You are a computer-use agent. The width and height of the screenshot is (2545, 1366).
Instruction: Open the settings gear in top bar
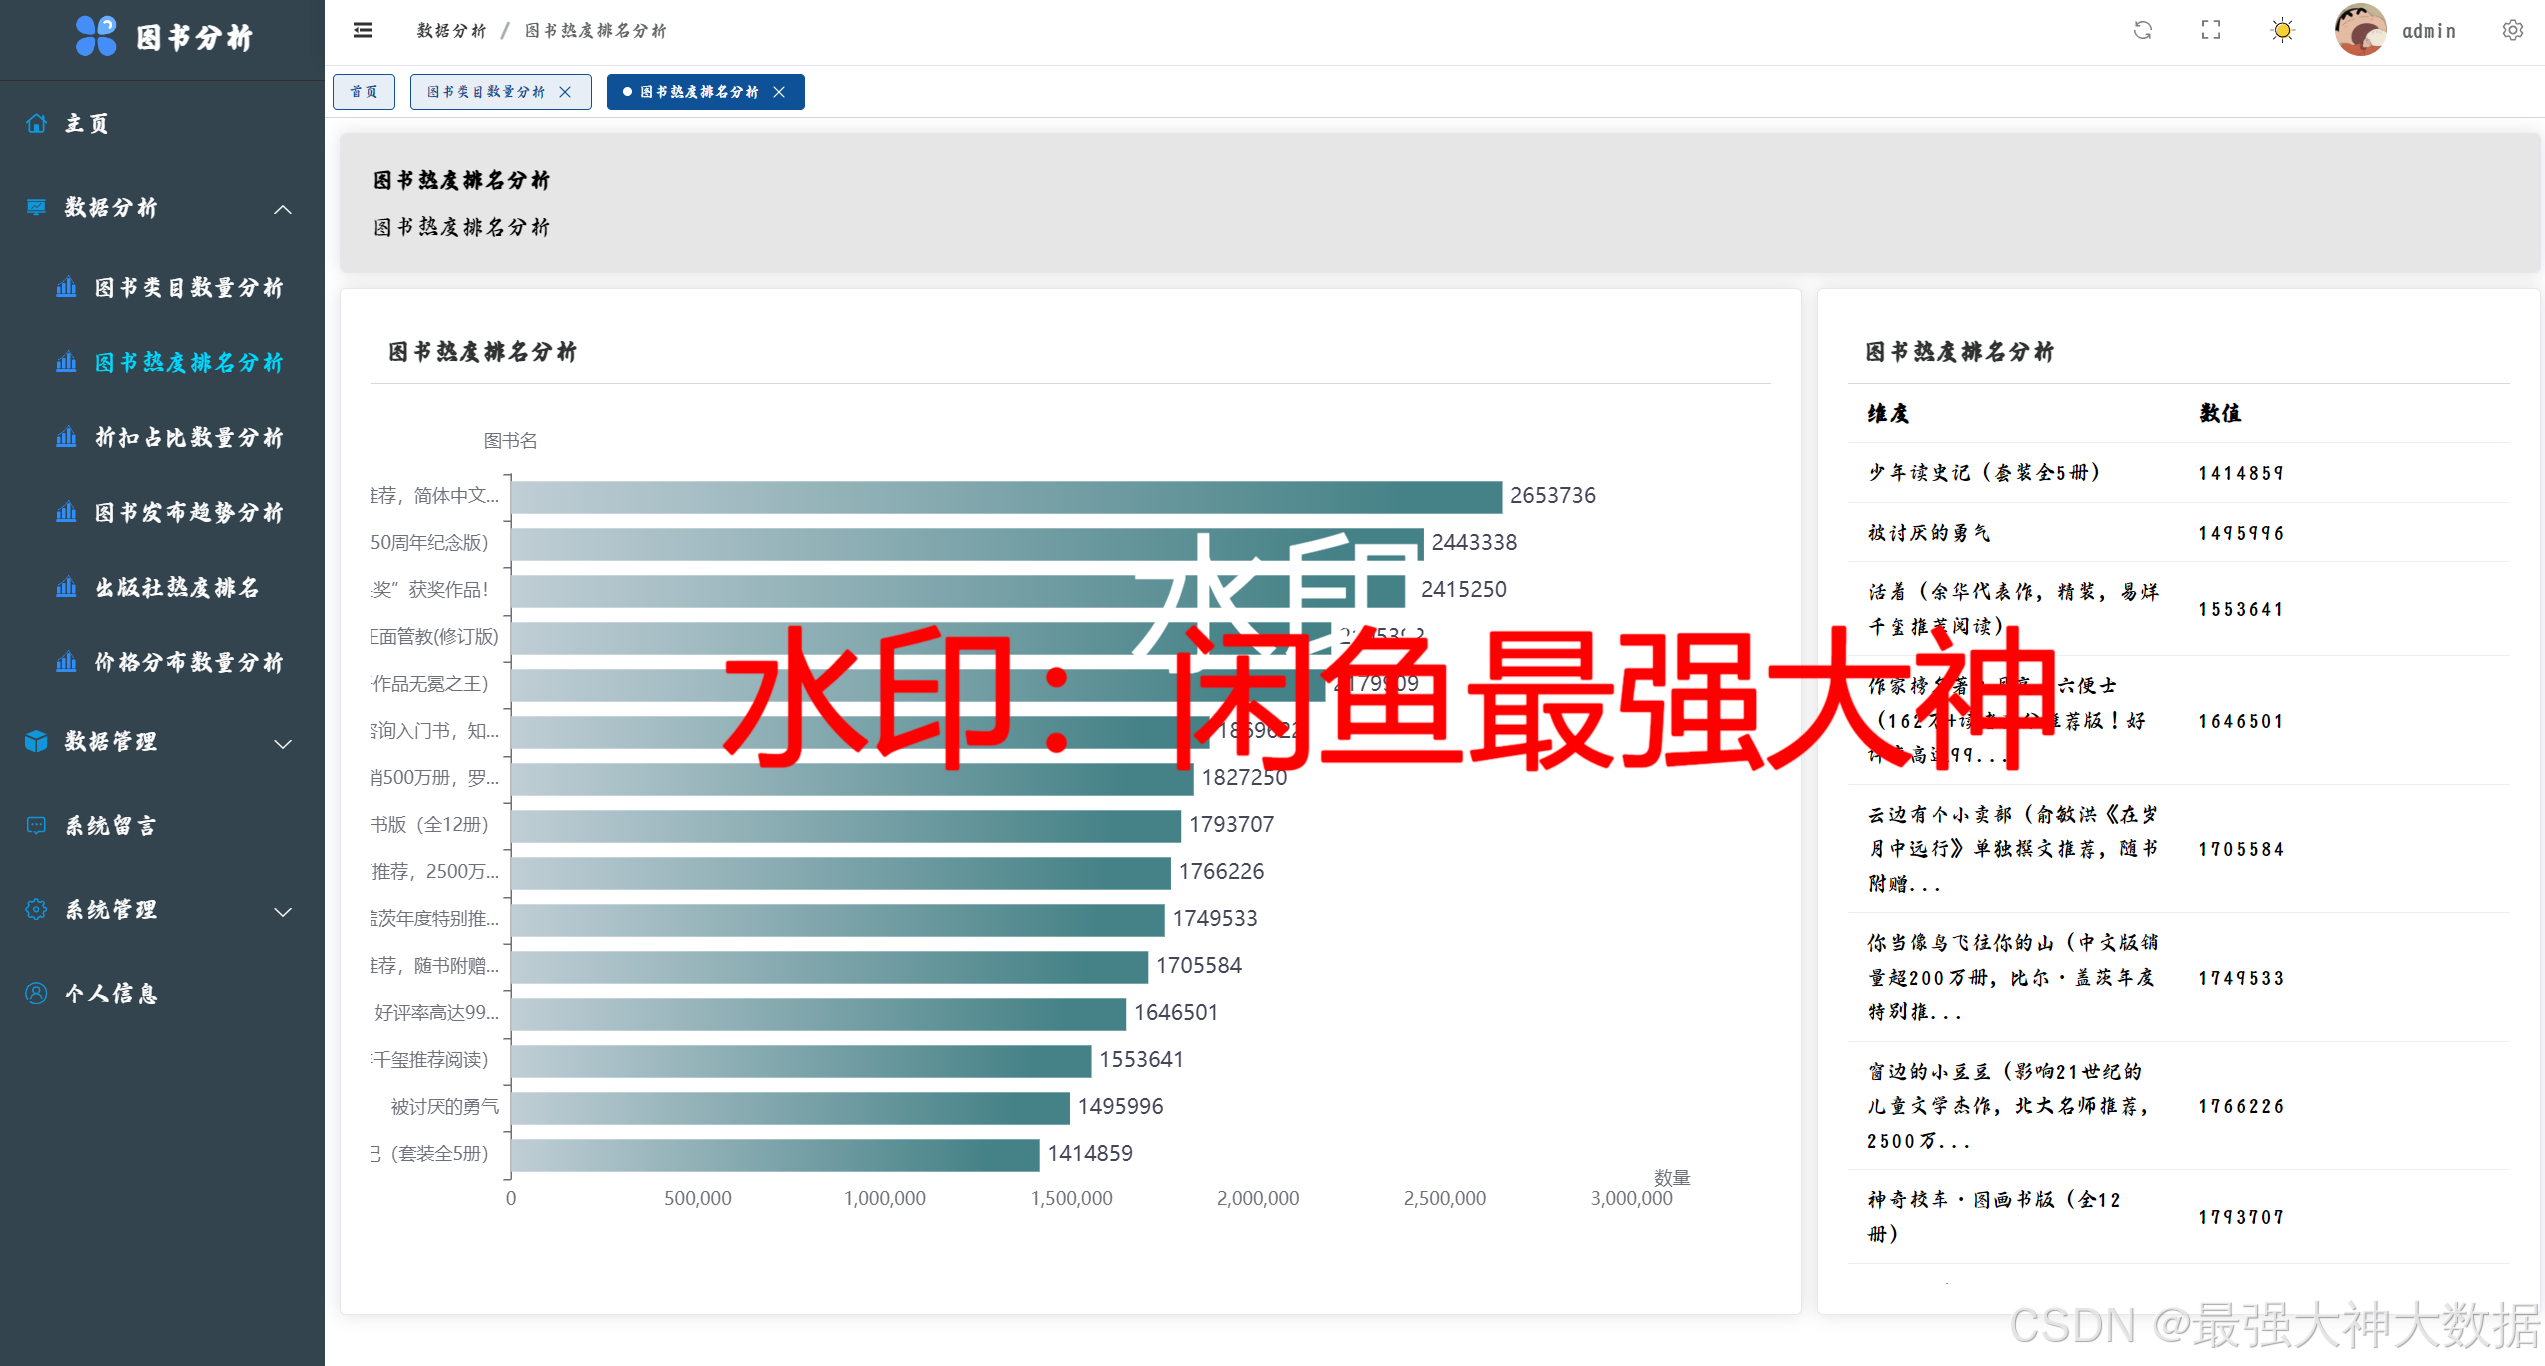(x=2512, y=31)
